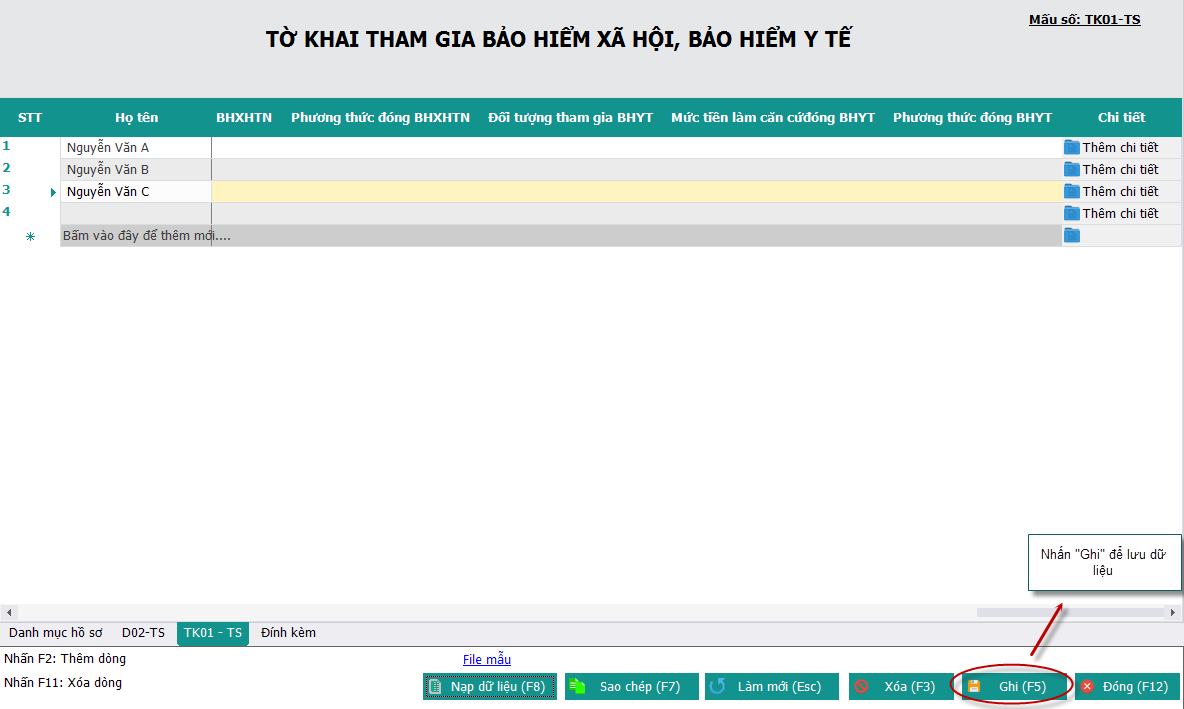Click the horizontal scrollbar thumb
Image resolution: width=1184 pixels, height=709 pixels.
click(x=1070, y=612)
